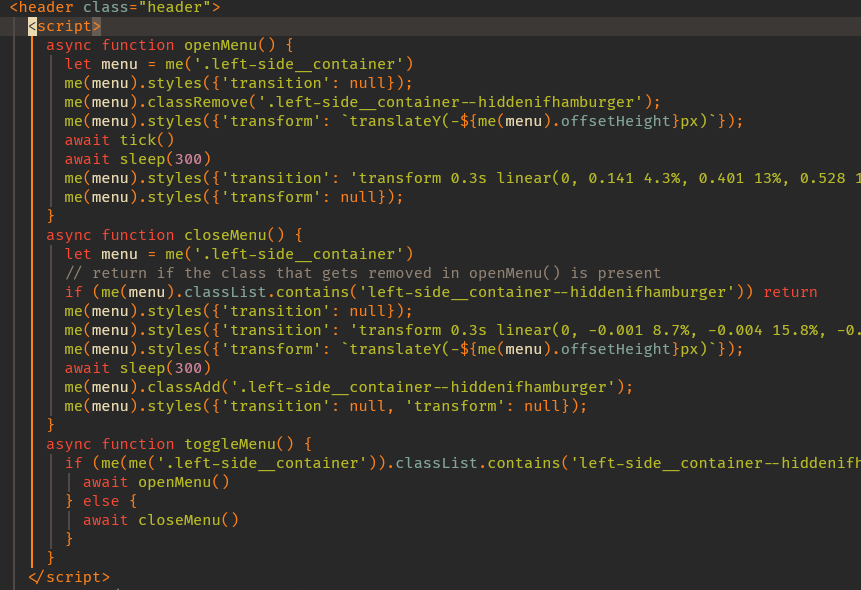The width and height of the screenshot is (861, 590).
Task: Click the translateY line inside closeMenu
Action: coord(404,349)
